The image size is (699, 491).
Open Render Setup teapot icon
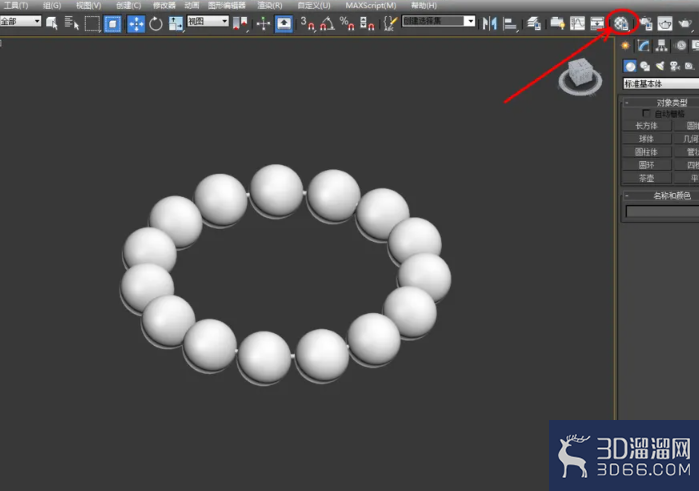tap(645, 24)
